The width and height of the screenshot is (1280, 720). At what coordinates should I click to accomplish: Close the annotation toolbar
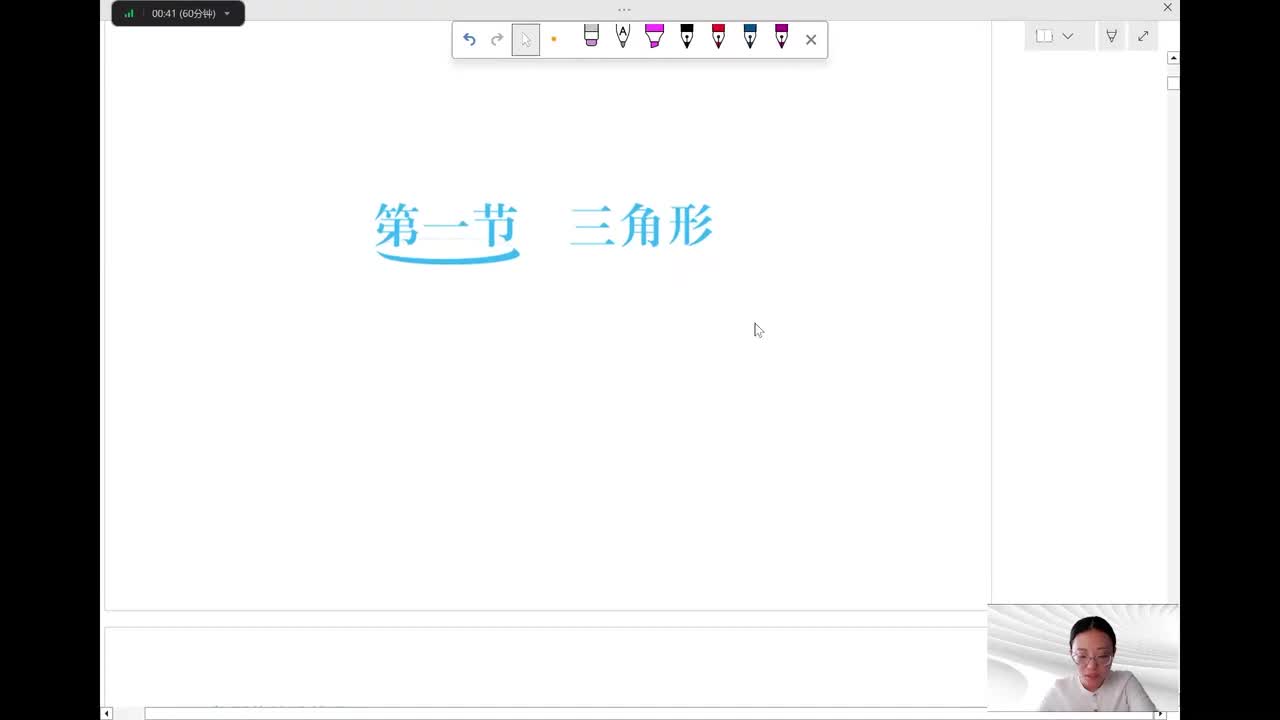click(x=811, y=40)
